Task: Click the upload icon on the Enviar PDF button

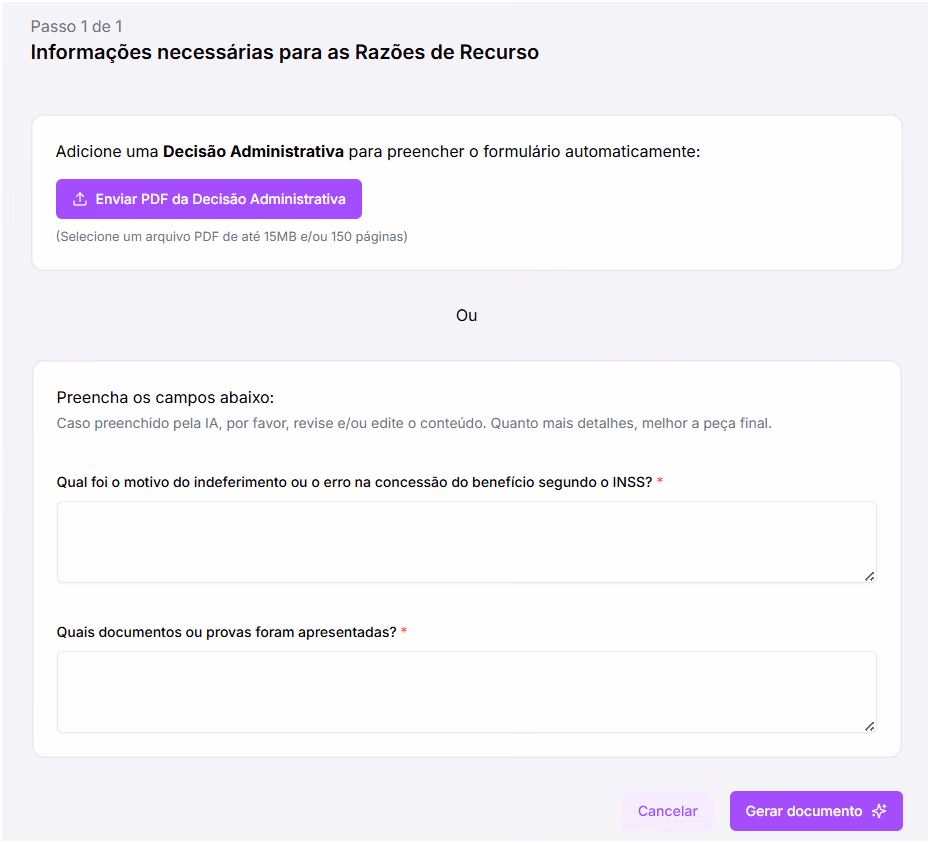Action: coord(80,199)
